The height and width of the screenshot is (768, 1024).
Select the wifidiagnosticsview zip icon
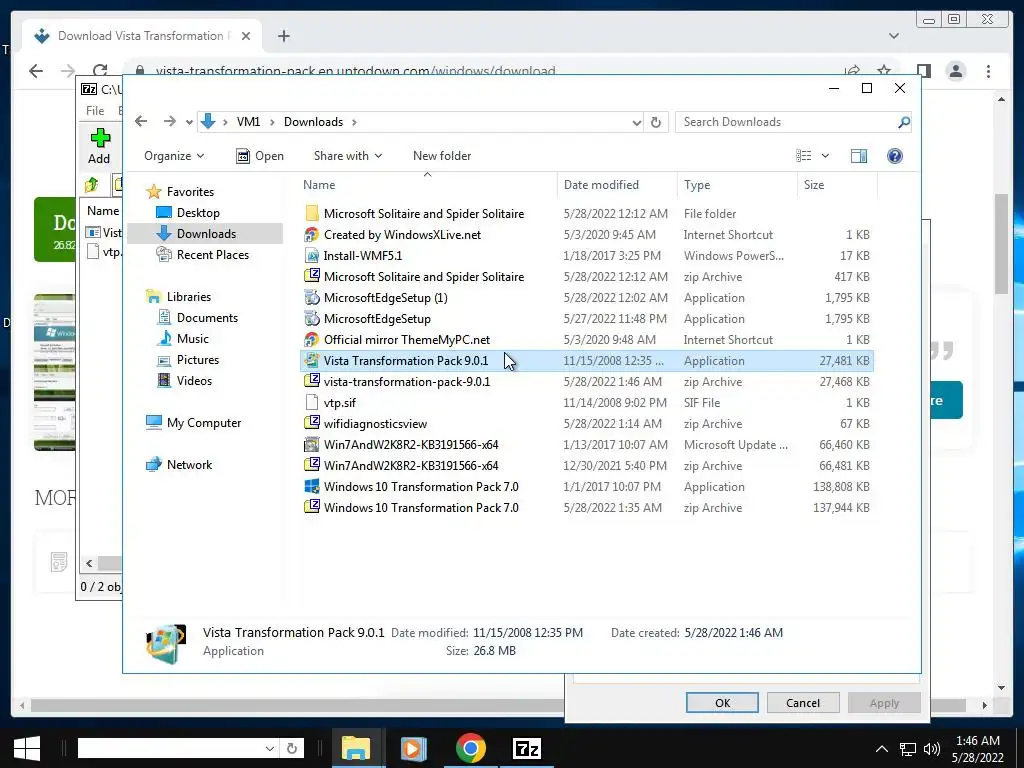click(312, 423)
